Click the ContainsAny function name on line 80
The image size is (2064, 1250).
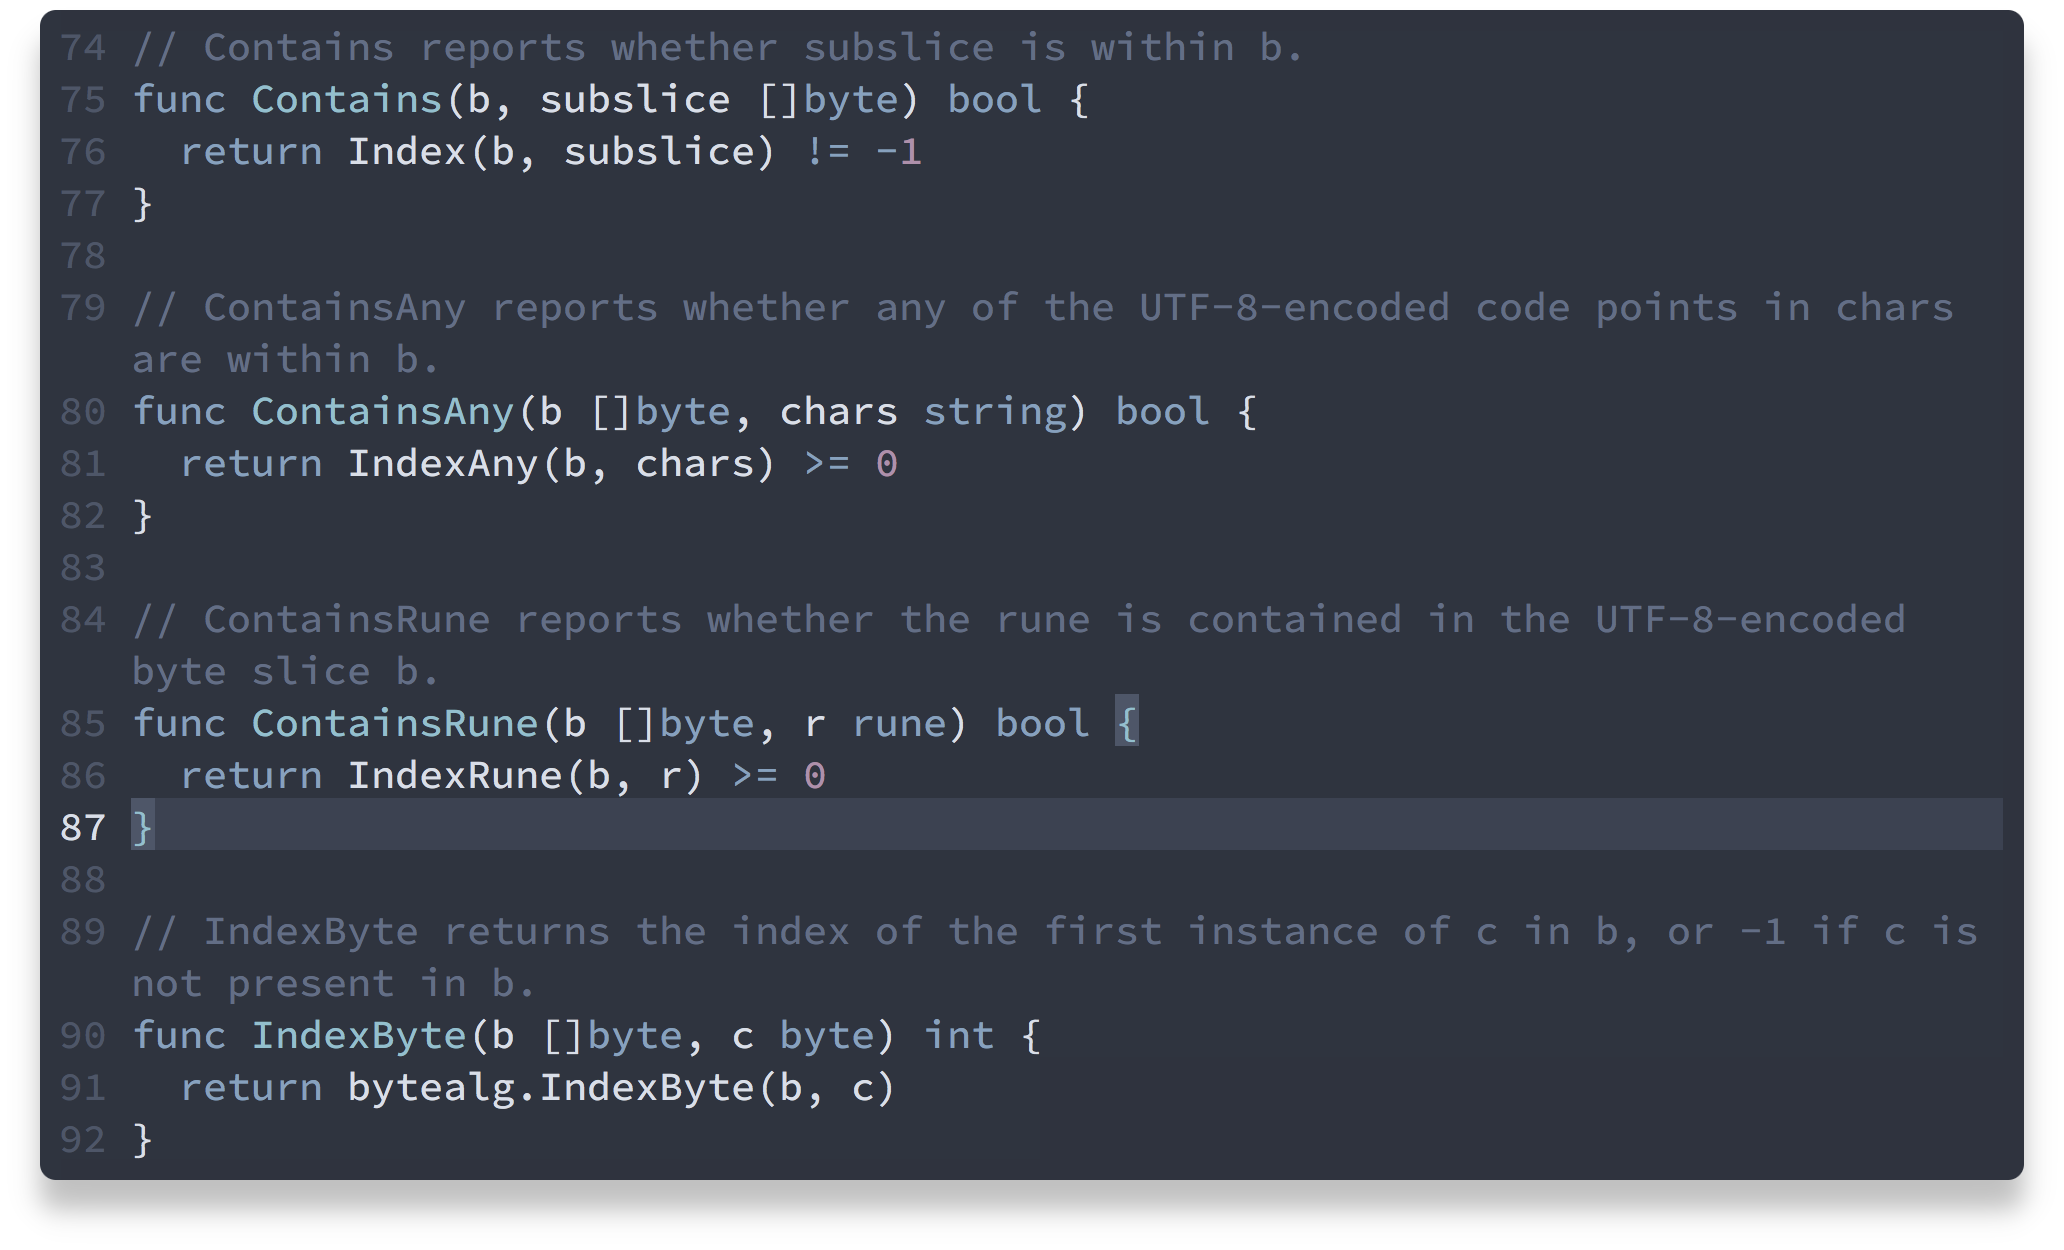click(382, 411)
